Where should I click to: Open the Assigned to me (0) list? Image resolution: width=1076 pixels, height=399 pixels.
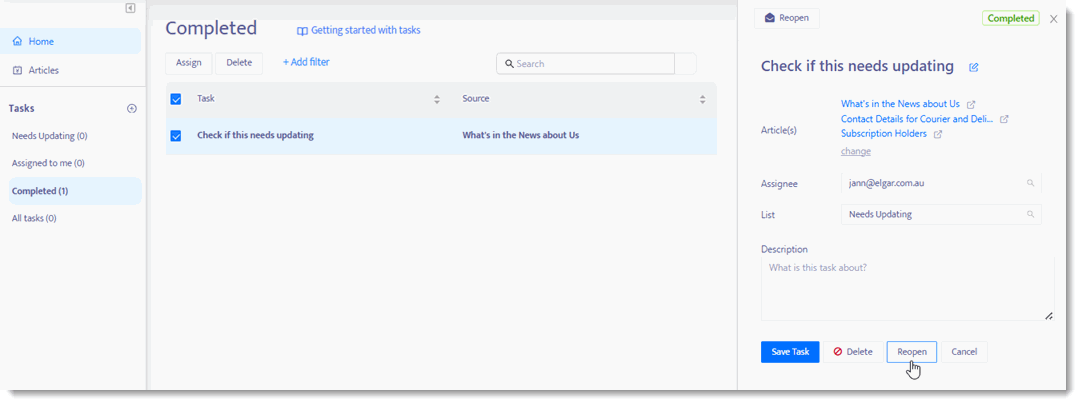(x=48, y=163)
